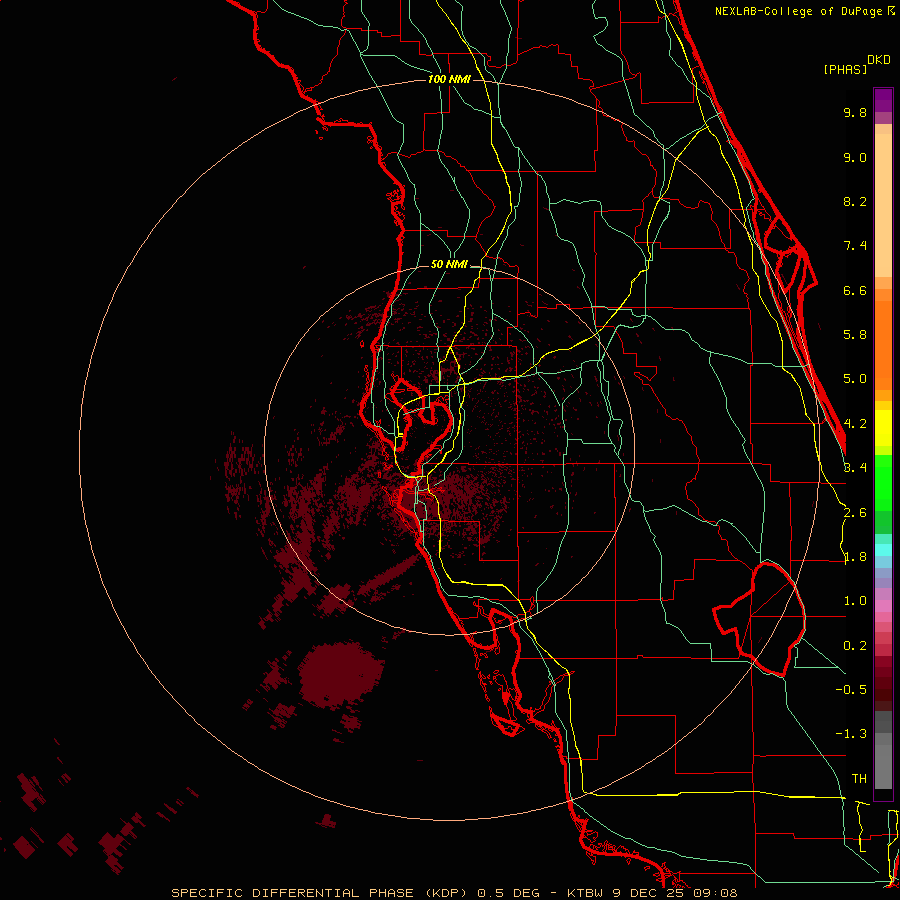Click the 9.8 value on the color scale

tap(855, 113)
